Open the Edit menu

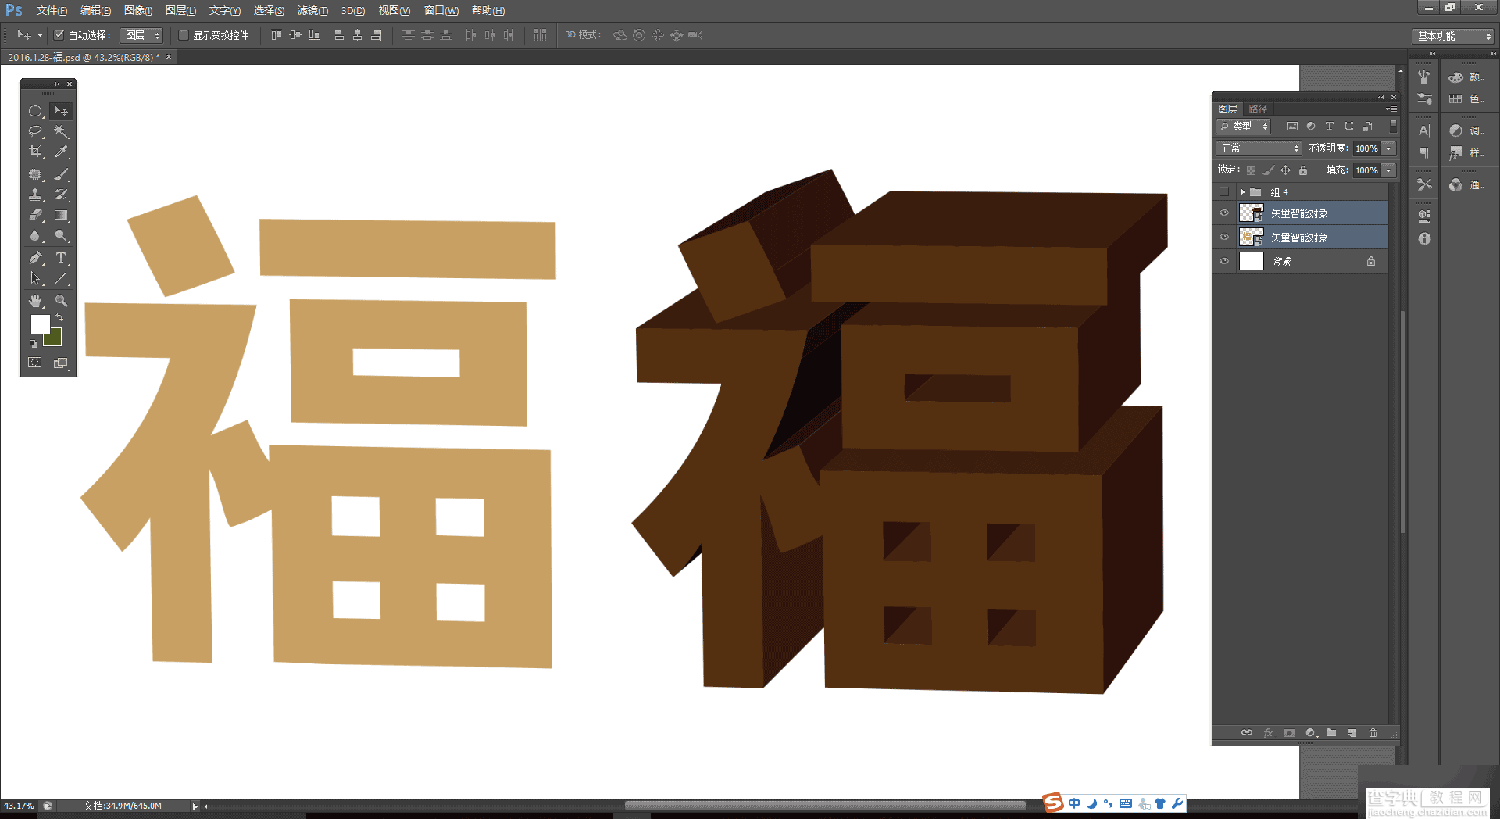click(95, 10)
